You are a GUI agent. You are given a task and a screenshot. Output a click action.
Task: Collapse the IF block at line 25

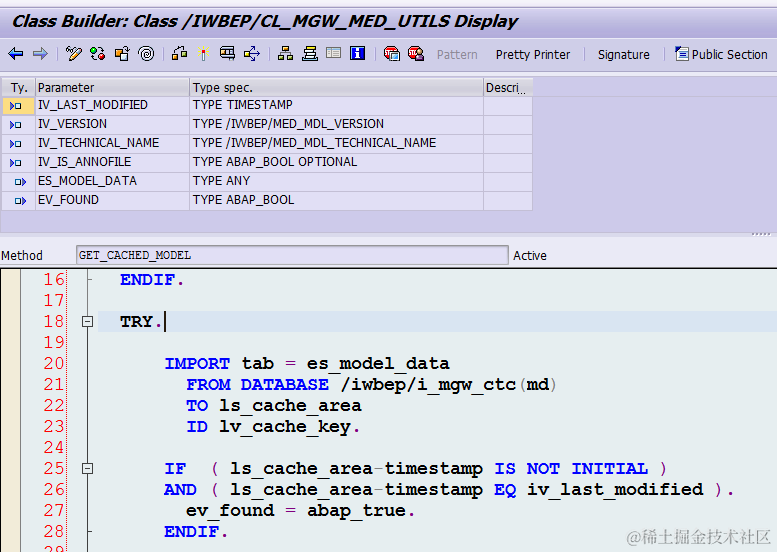point(87,468)
